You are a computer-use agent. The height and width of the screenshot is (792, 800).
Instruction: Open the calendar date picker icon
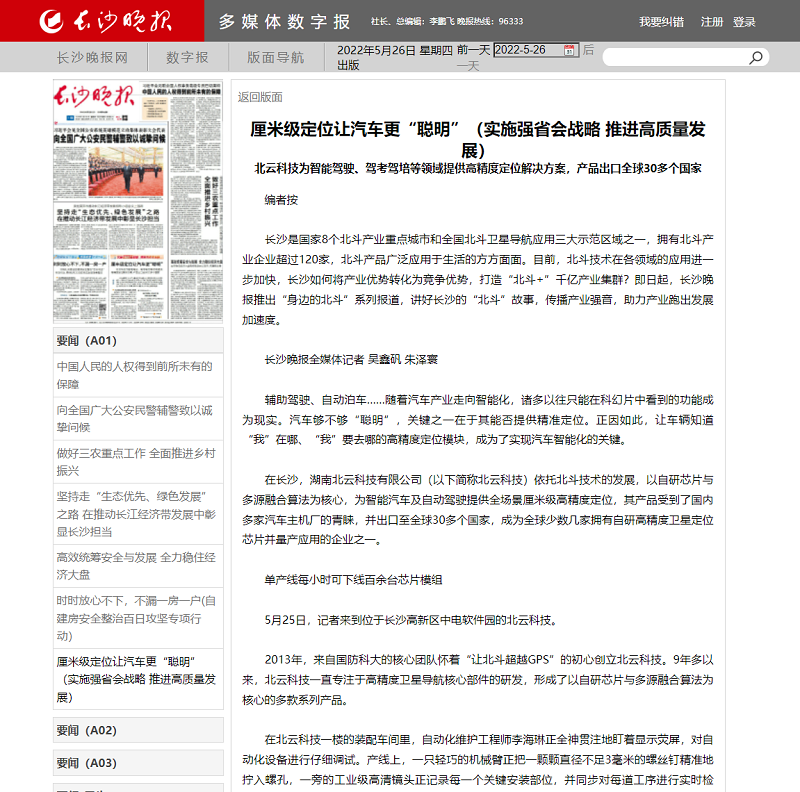[569, 50]
